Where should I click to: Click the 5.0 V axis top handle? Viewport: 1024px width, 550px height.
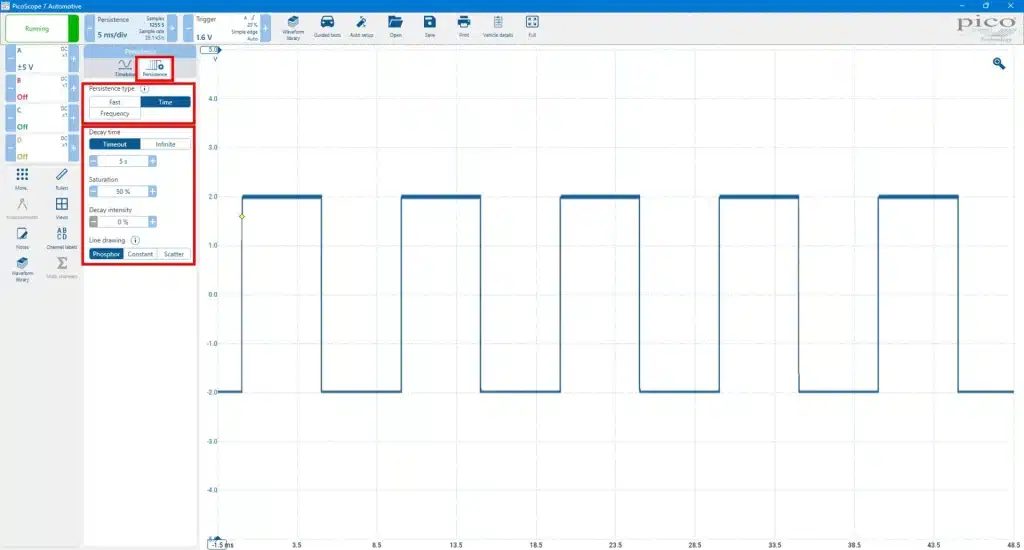click(212, 50)
